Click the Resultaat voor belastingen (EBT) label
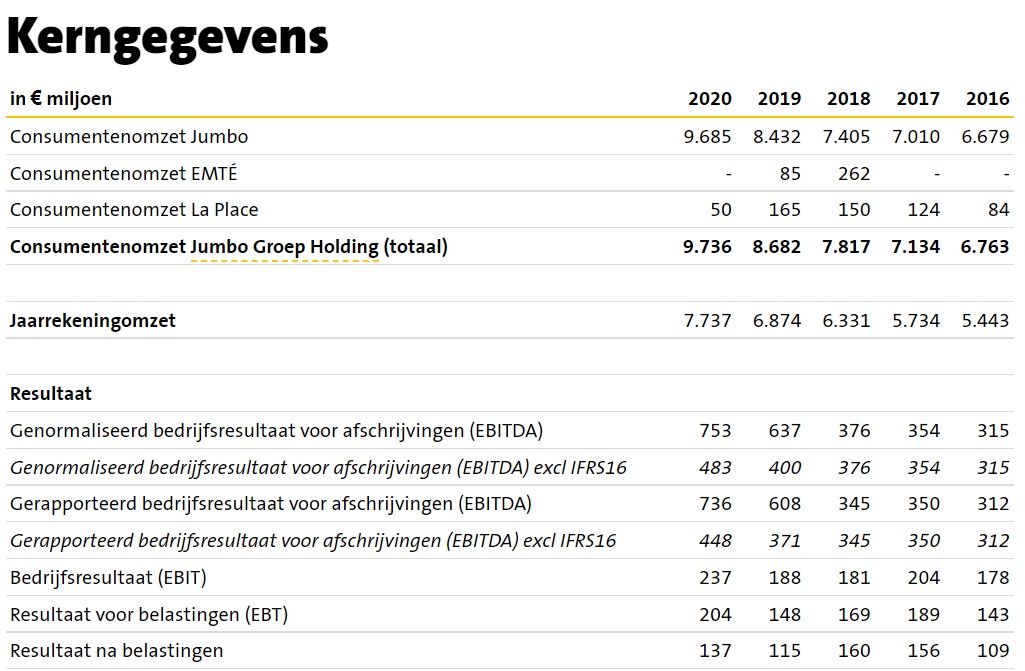This screenshot has width=1025, height=671. click(x=149, y=615)
